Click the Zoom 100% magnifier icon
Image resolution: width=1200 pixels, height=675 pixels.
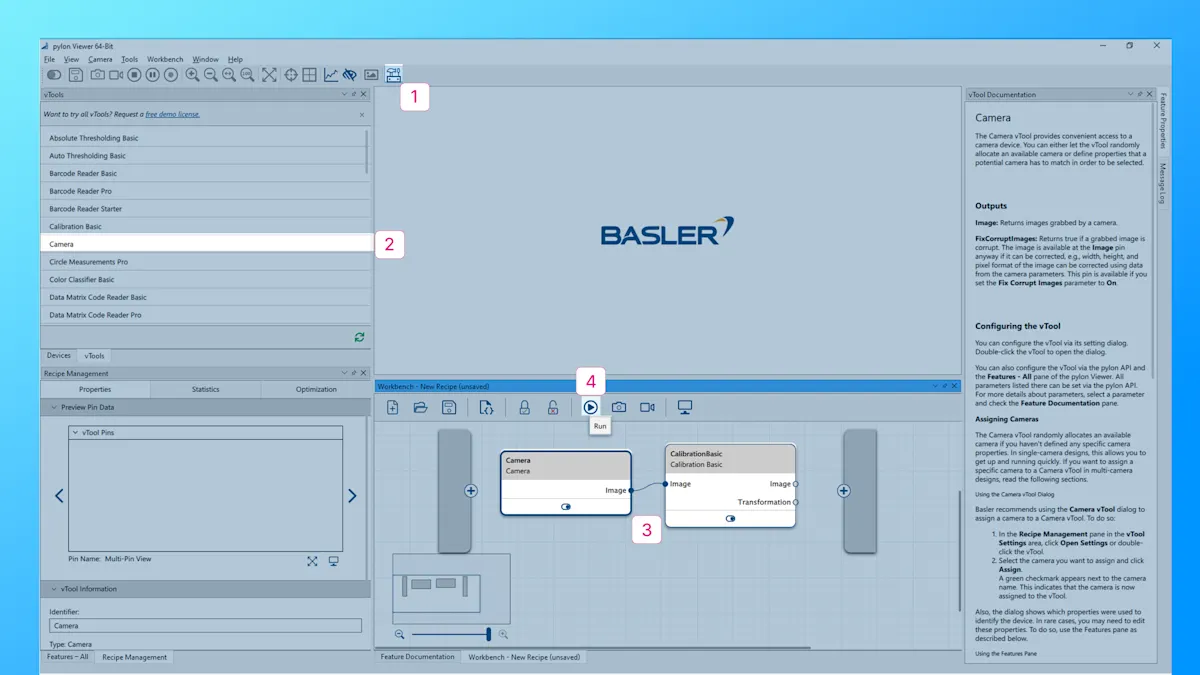pos(247,75)
